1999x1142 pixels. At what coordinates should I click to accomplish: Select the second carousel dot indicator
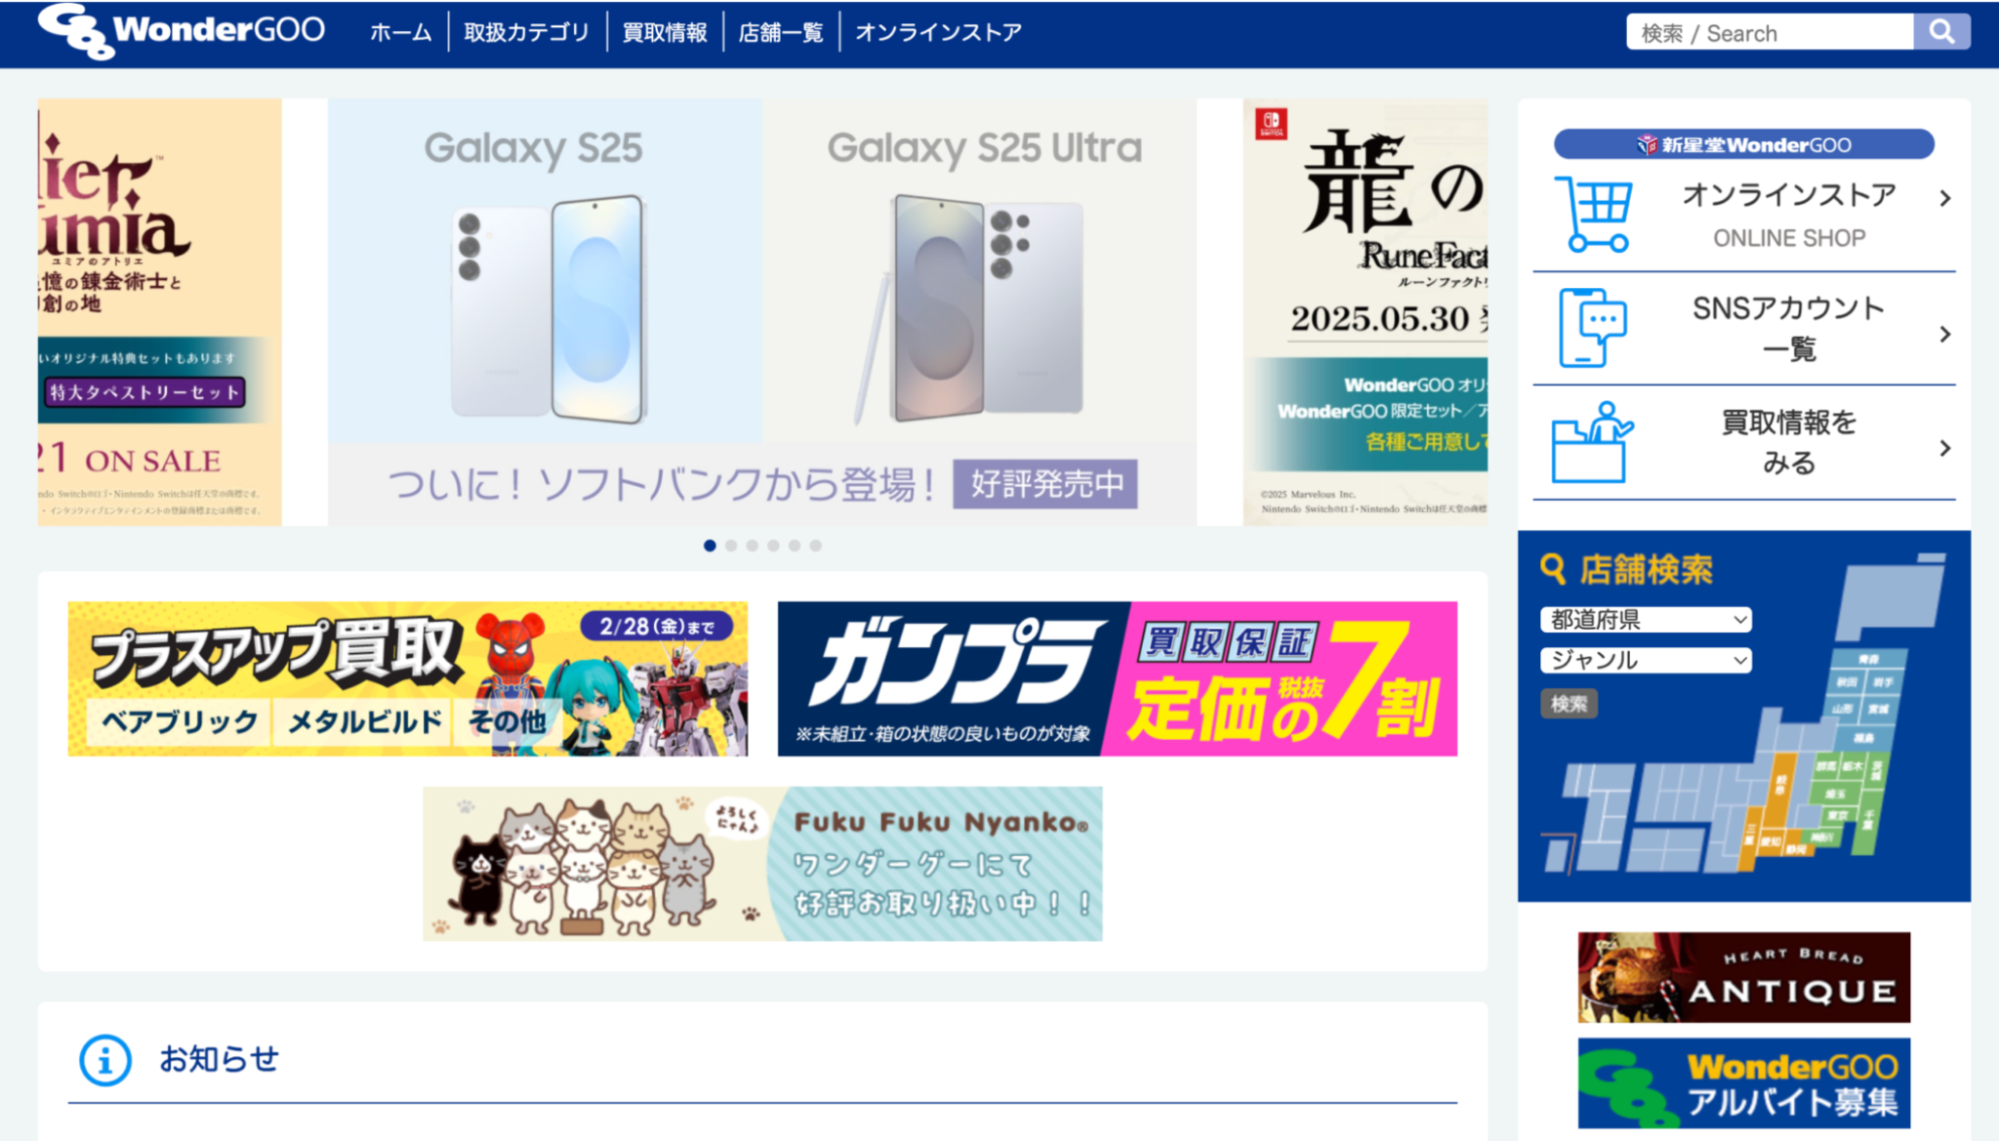[x=731, y=546]
